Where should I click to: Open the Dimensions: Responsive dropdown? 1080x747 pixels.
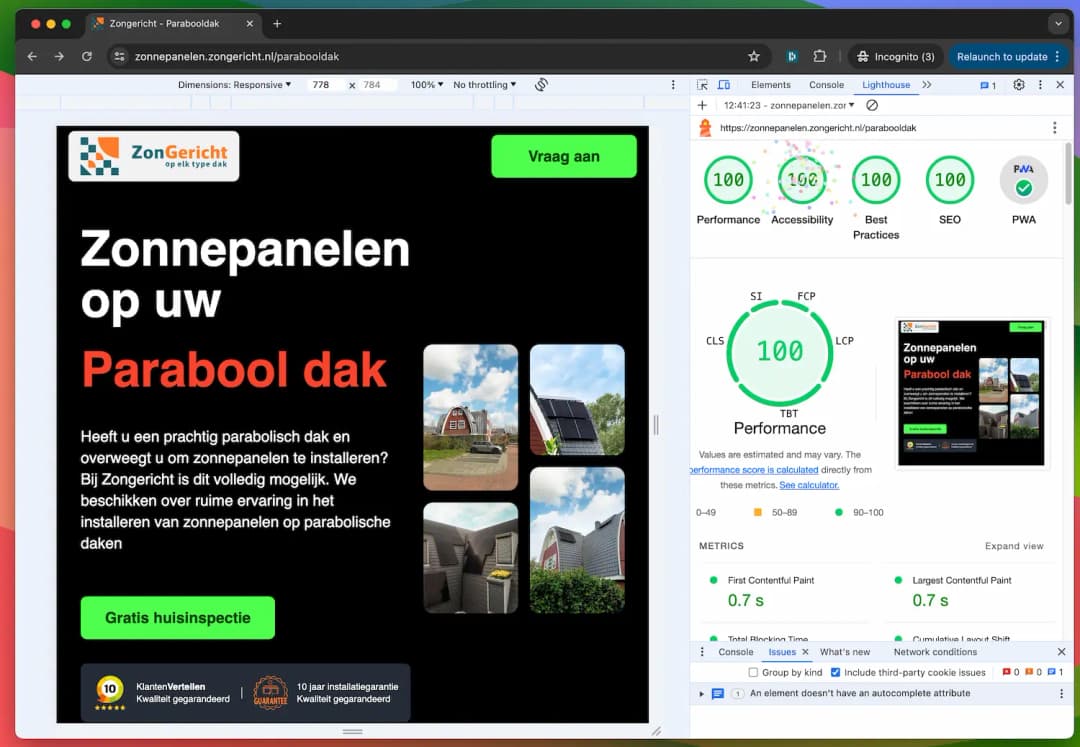235,85
